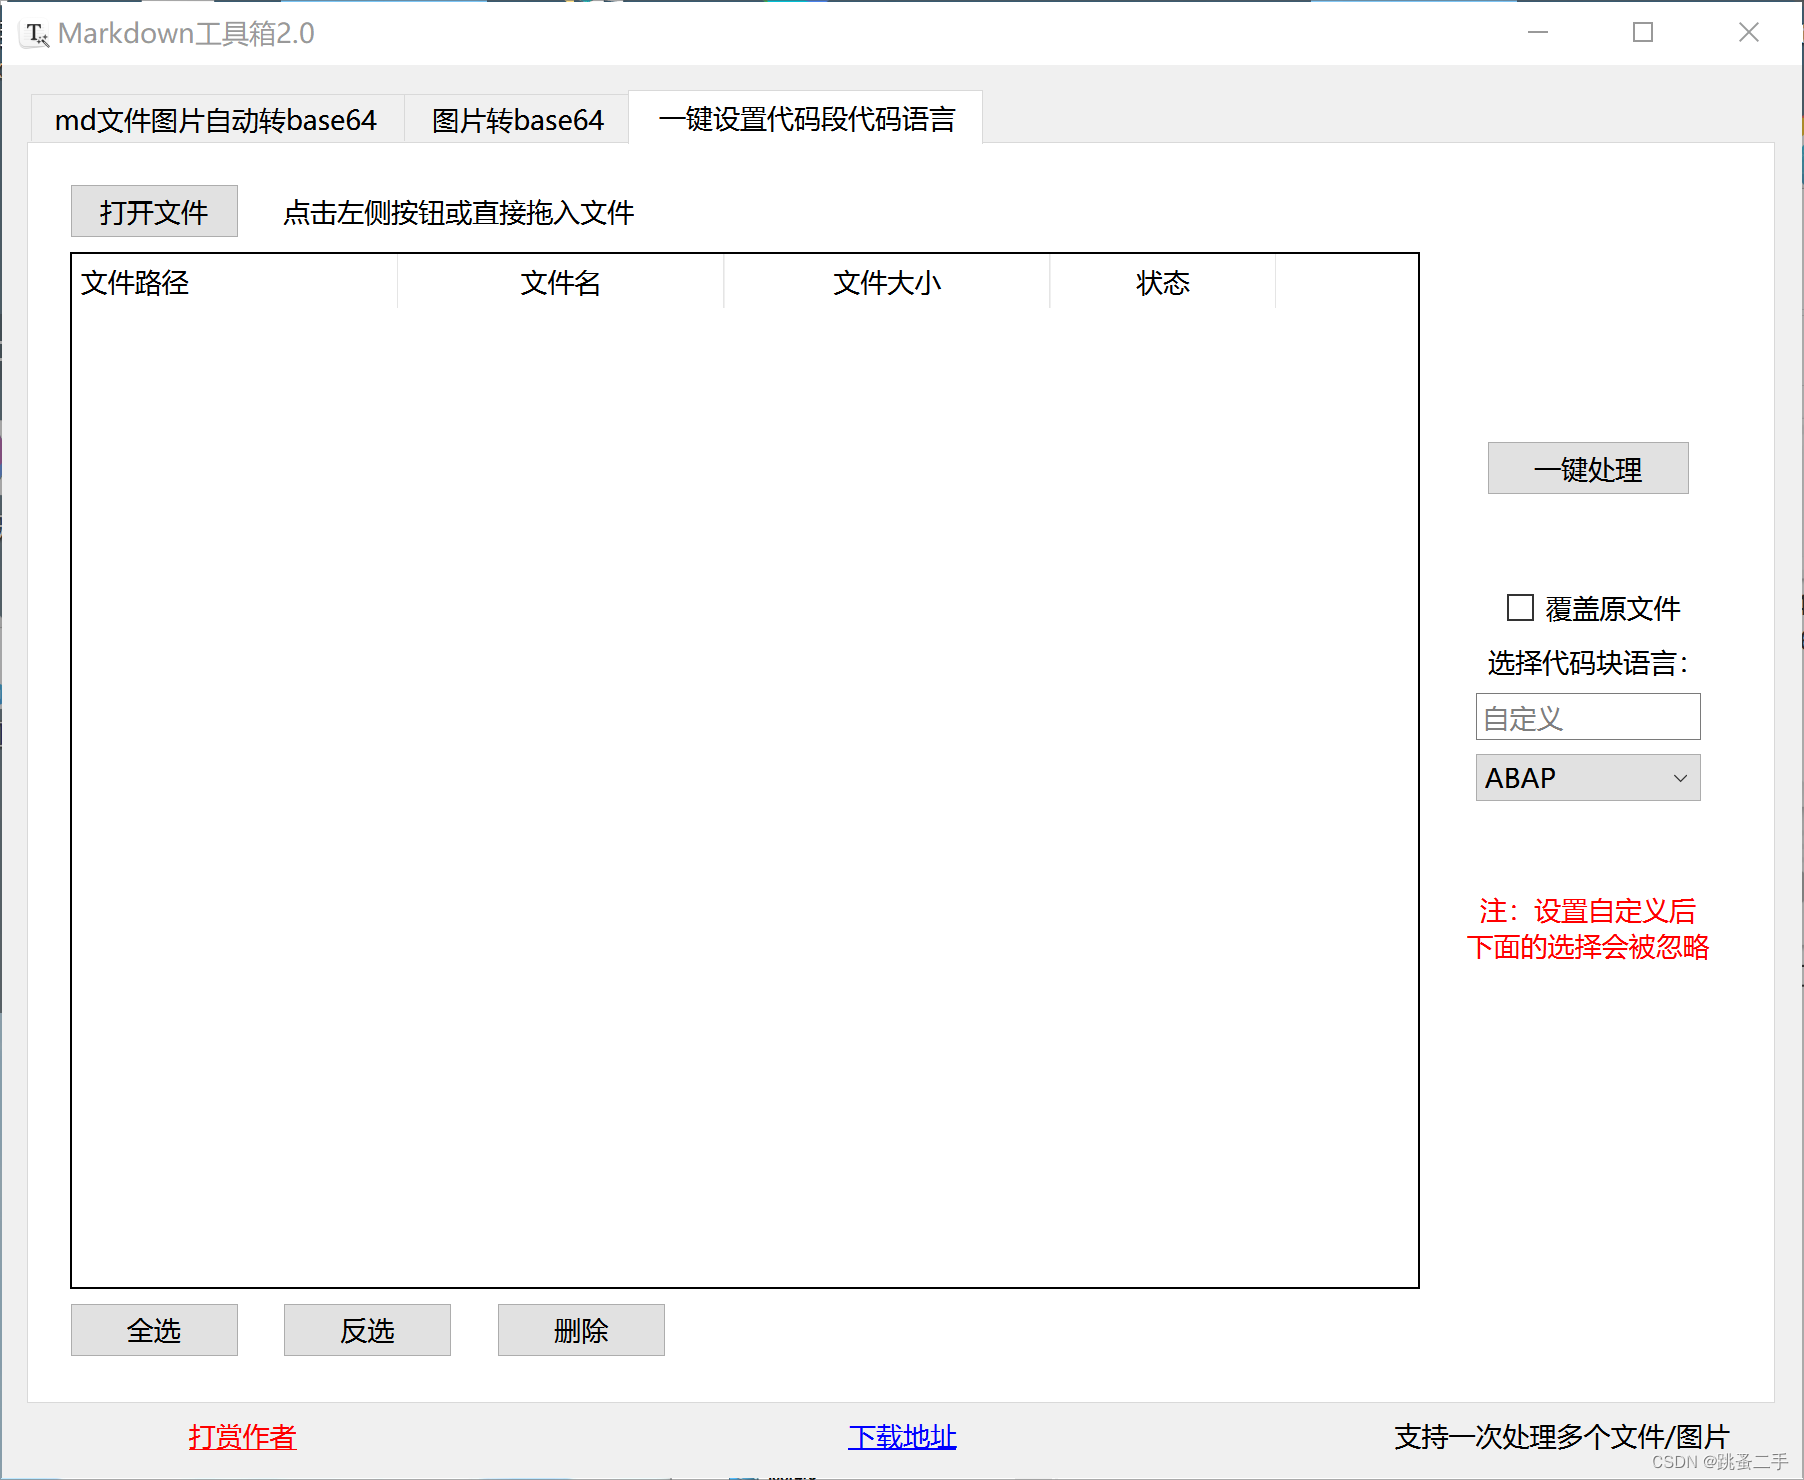Click the 一键处理 button
The width and height of the screenshot is (1804, 1480).
[1588, 468]
